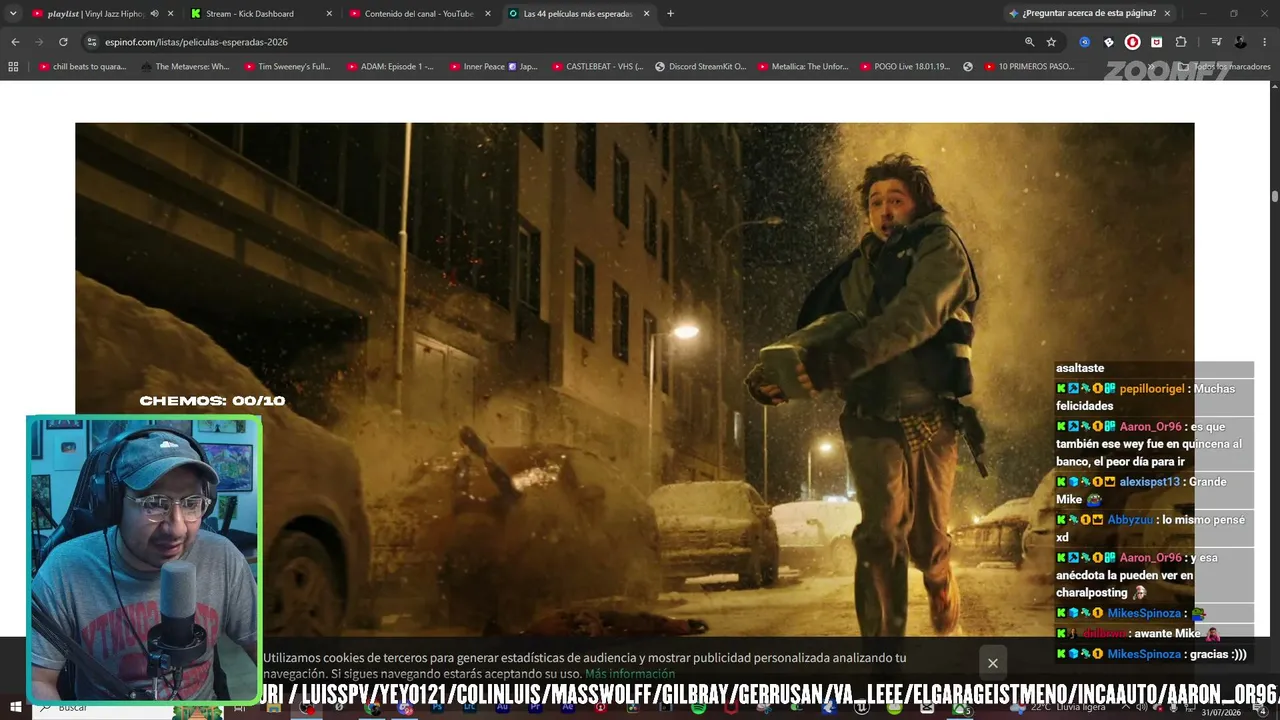Close the Vinyl Jazz Hiphop playlist tab
Image resolution: width=1280 pixels, height=720 pixels.
click(x=171, y=14)
